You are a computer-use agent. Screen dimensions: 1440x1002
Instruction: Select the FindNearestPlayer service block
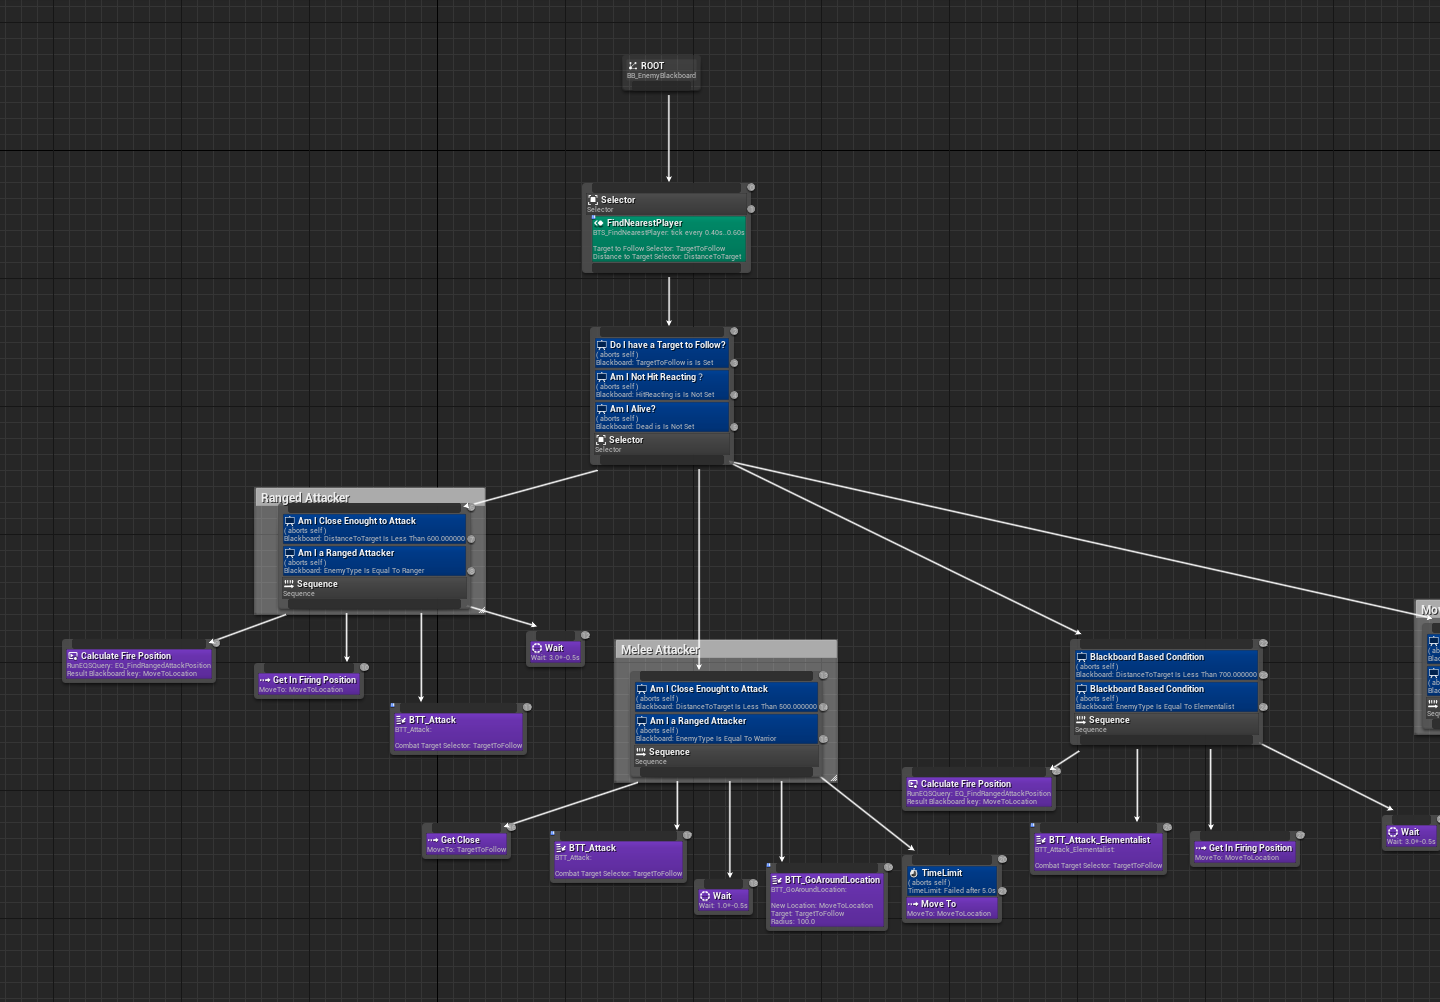tap(669, 239)
